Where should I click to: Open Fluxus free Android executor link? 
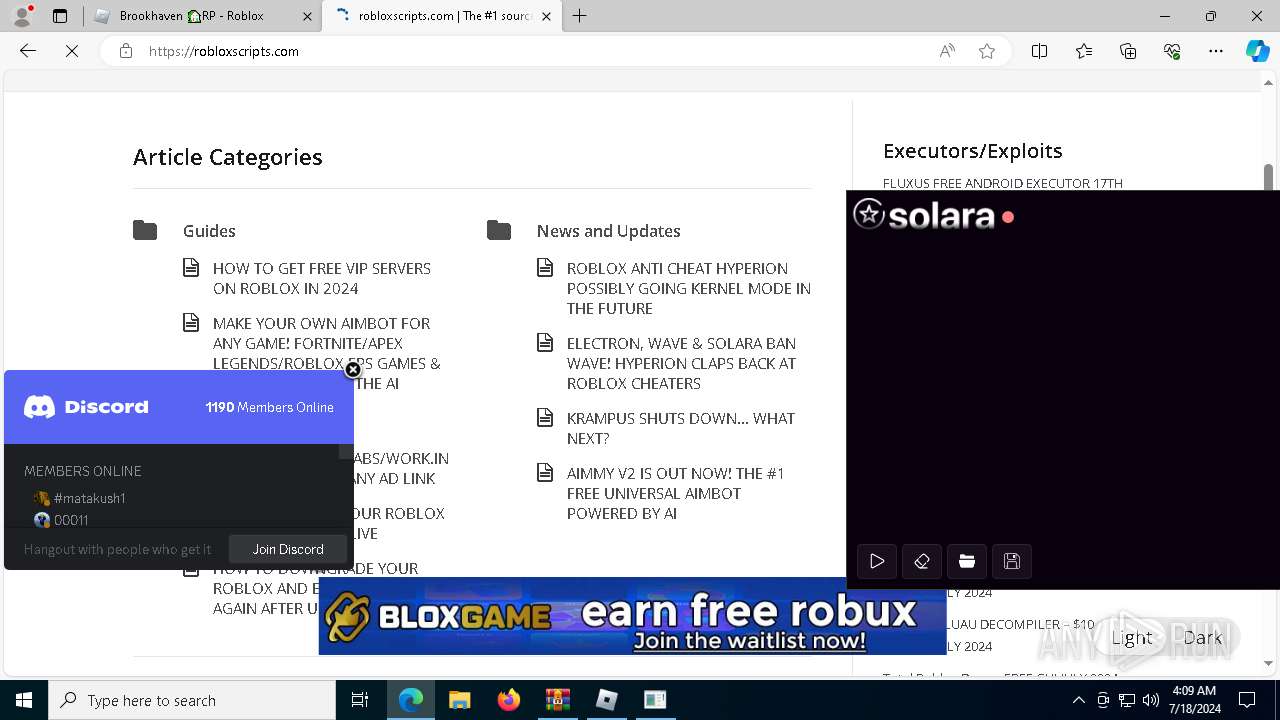[1003, 183]
